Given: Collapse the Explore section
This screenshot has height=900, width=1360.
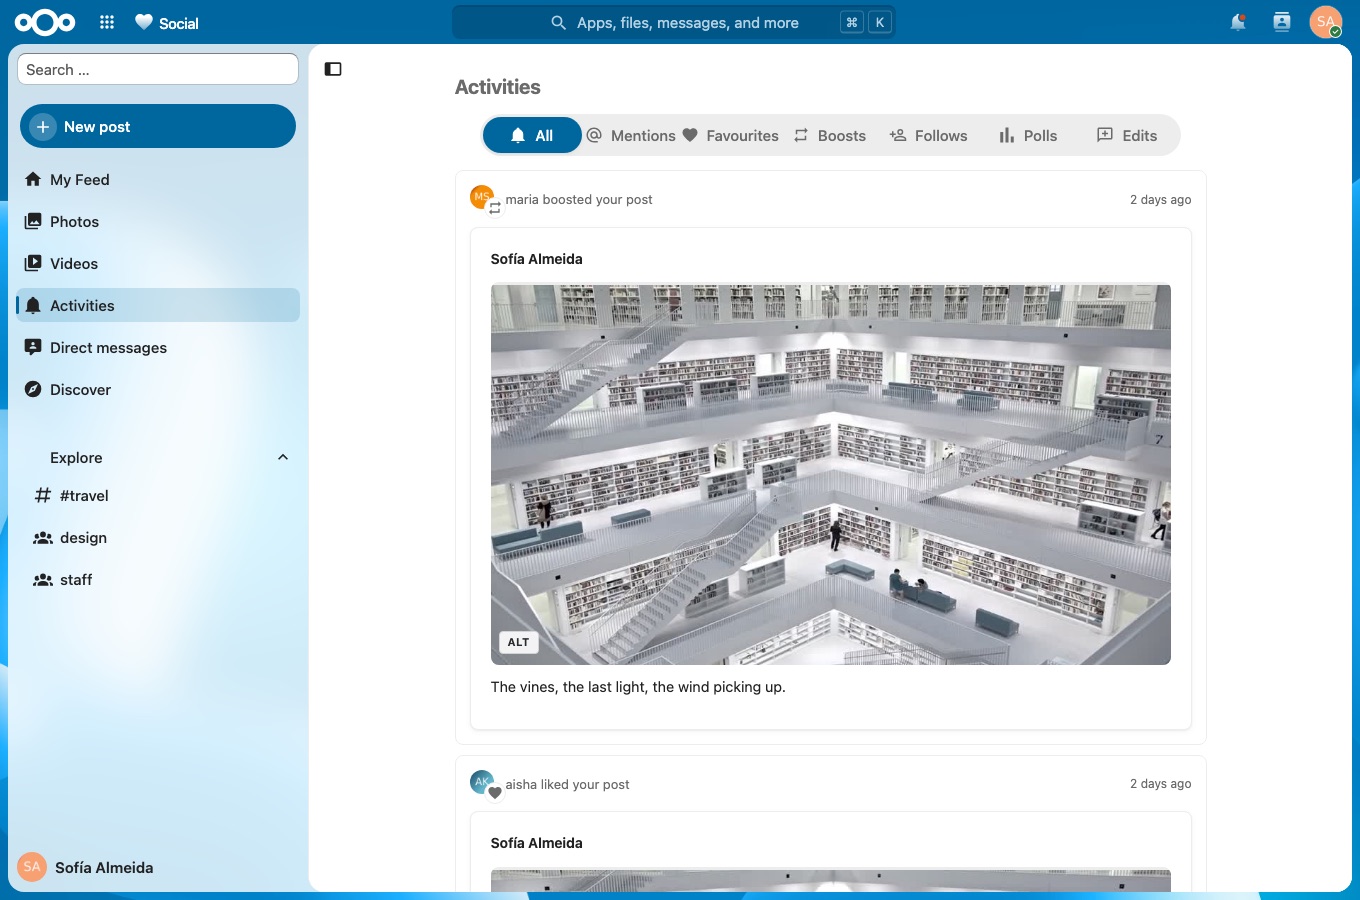Looking at the screenshot, I should (x=283, y=457).
